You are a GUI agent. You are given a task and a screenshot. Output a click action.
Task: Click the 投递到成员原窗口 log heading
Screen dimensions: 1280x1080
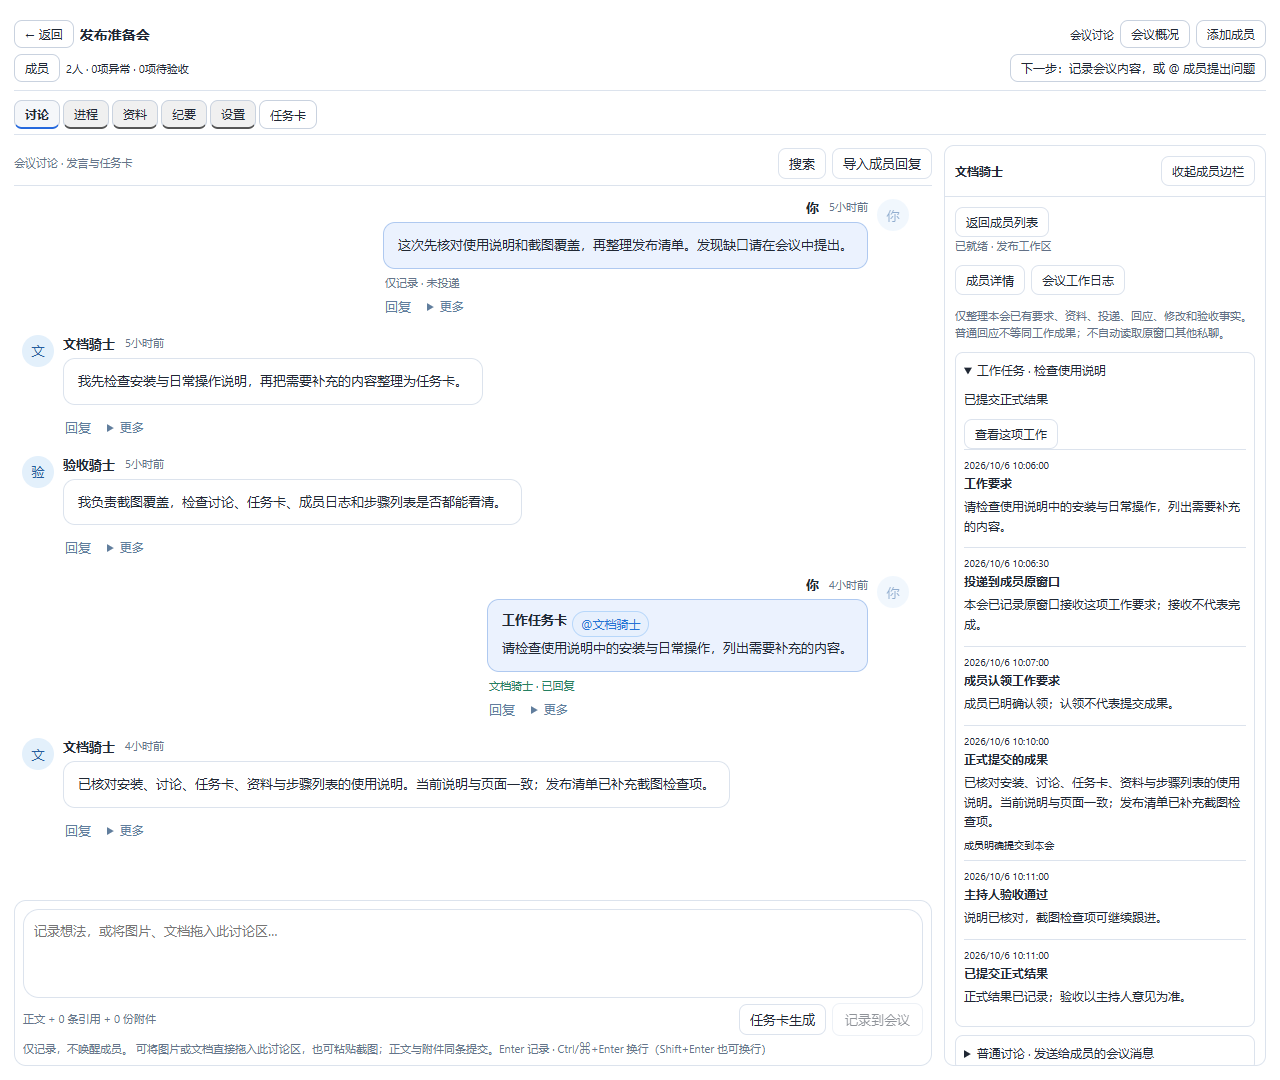(1012, 582)
